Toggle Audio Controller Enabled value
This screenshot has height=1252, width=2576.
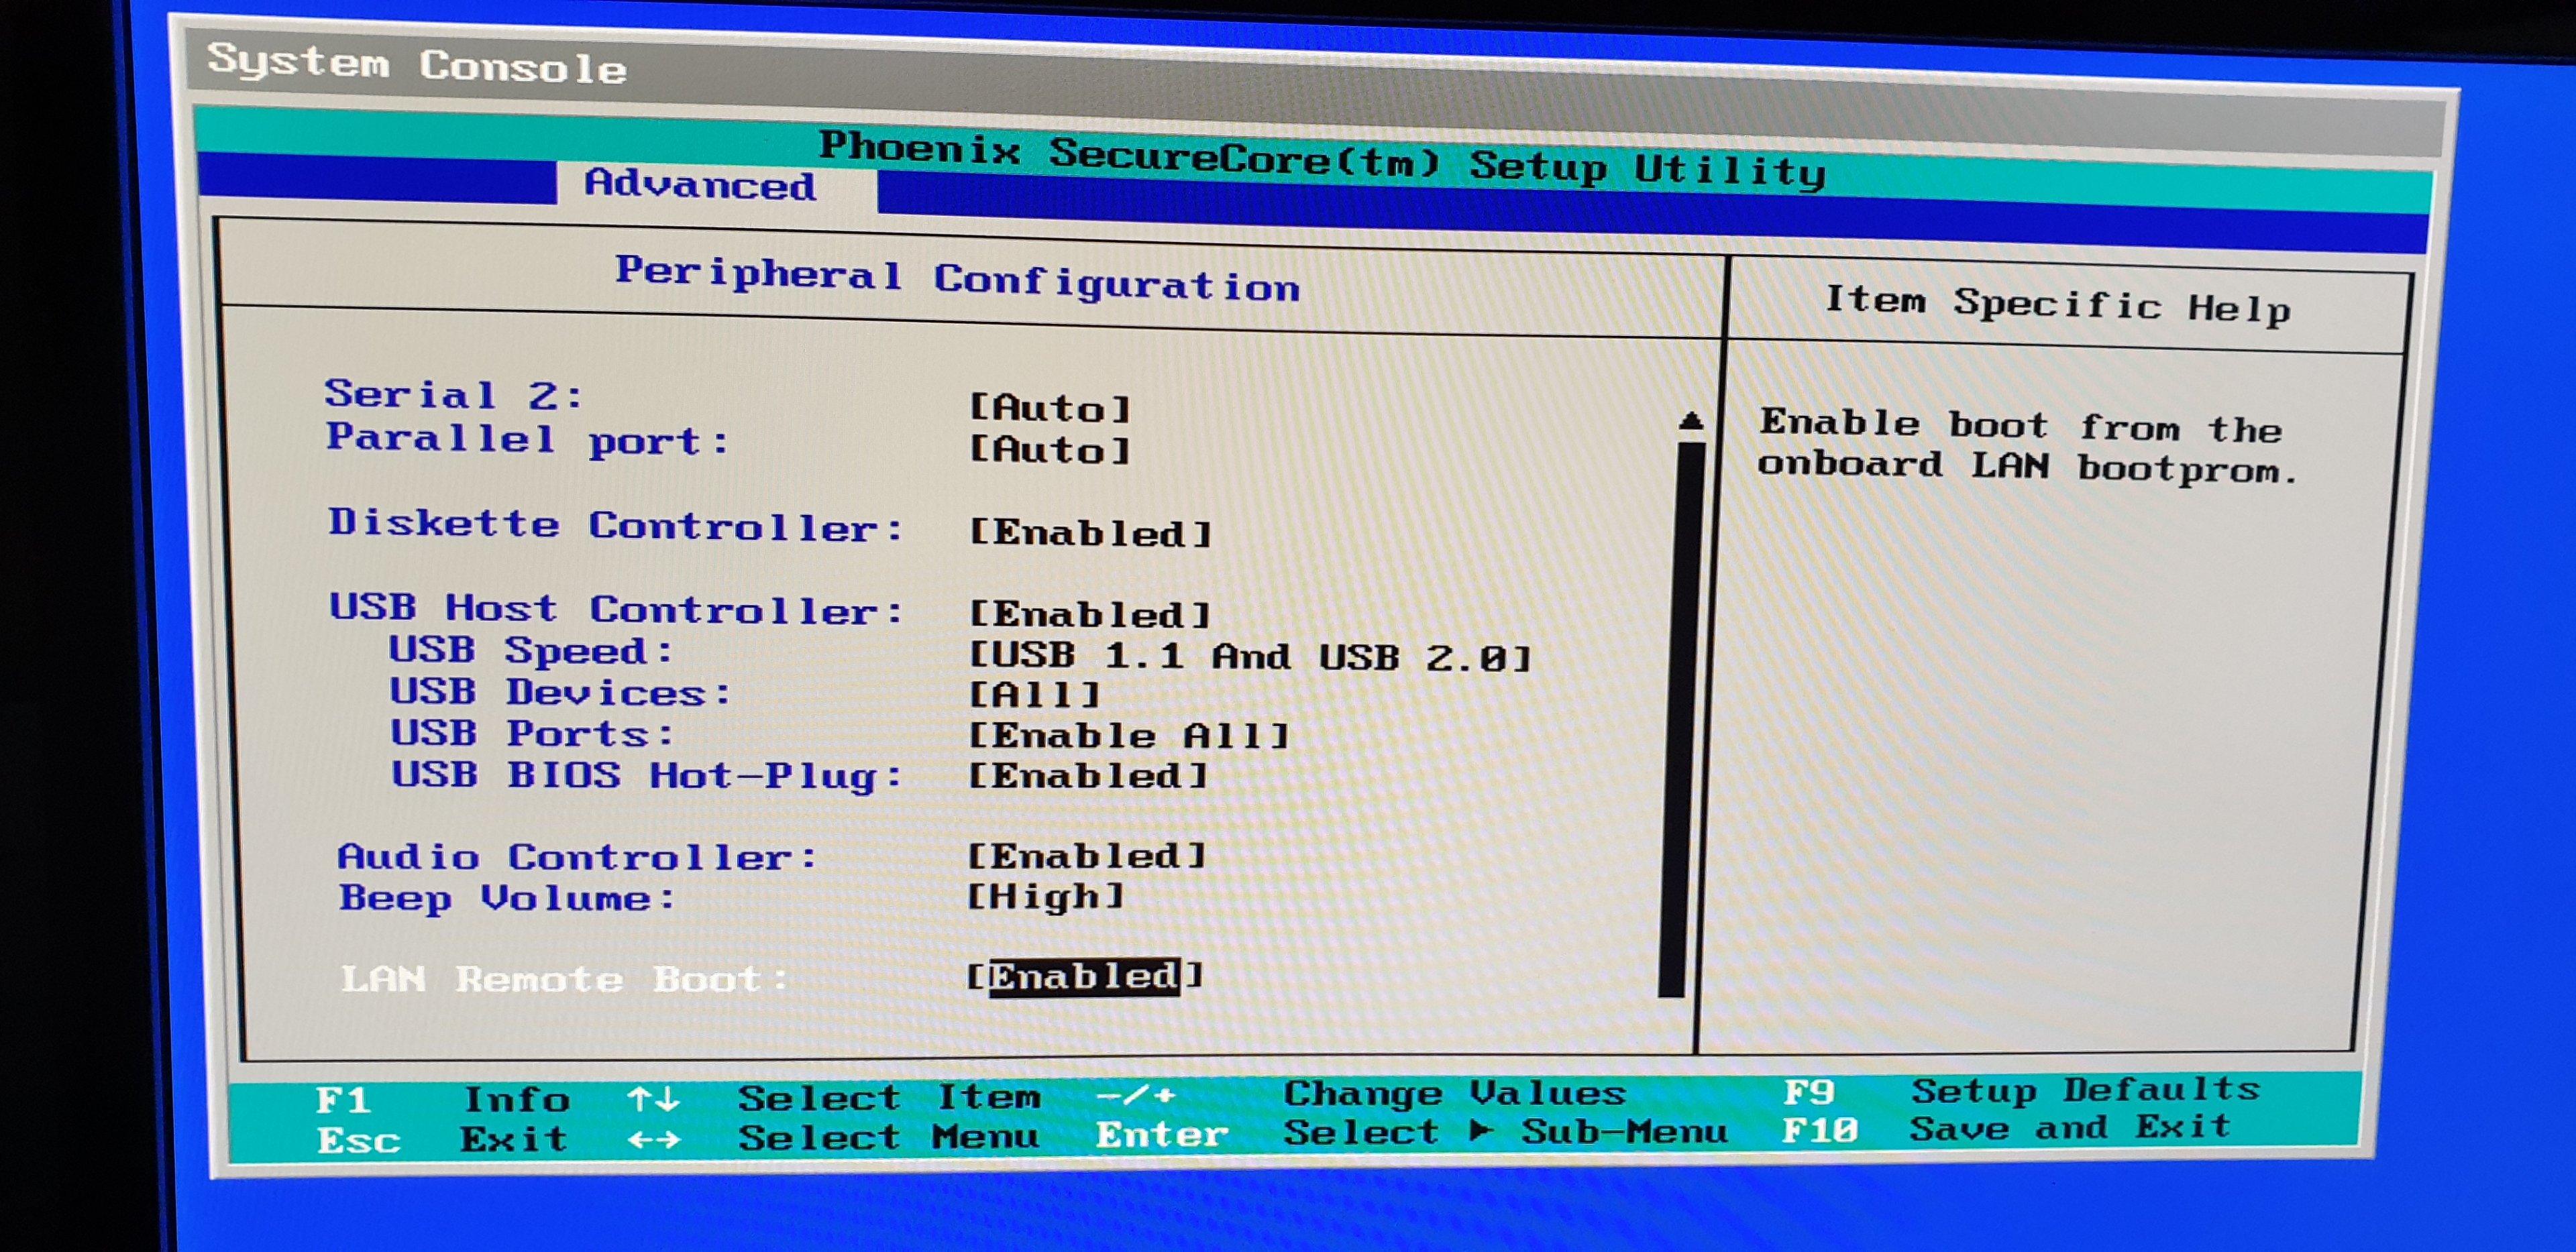[x=1087, y=856]
